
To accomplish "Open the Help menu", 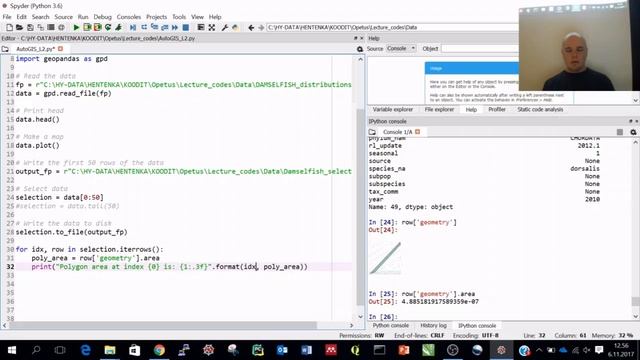I will [215, 17].
